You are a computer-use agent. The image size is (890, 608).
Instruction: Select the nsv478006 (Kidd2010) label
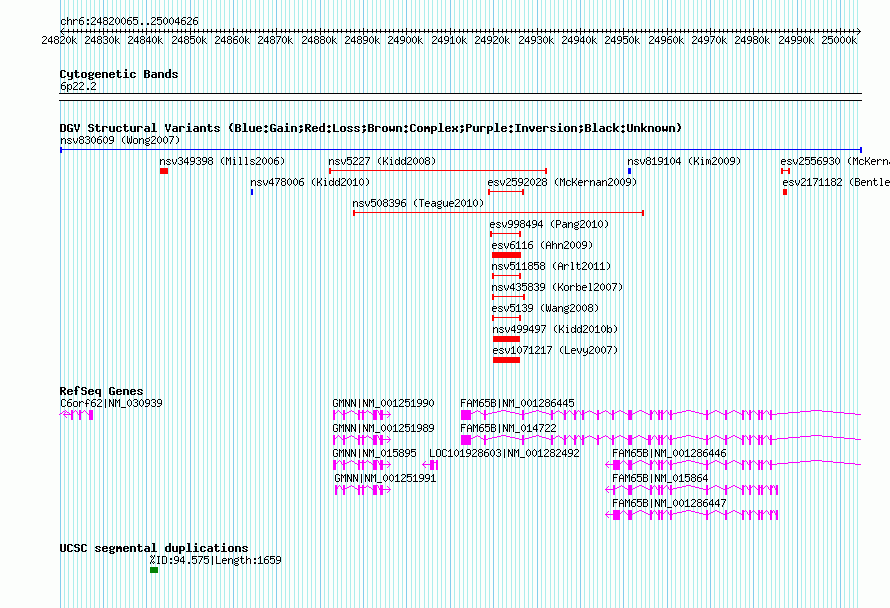pyautogui.click(x=310, y=182)
